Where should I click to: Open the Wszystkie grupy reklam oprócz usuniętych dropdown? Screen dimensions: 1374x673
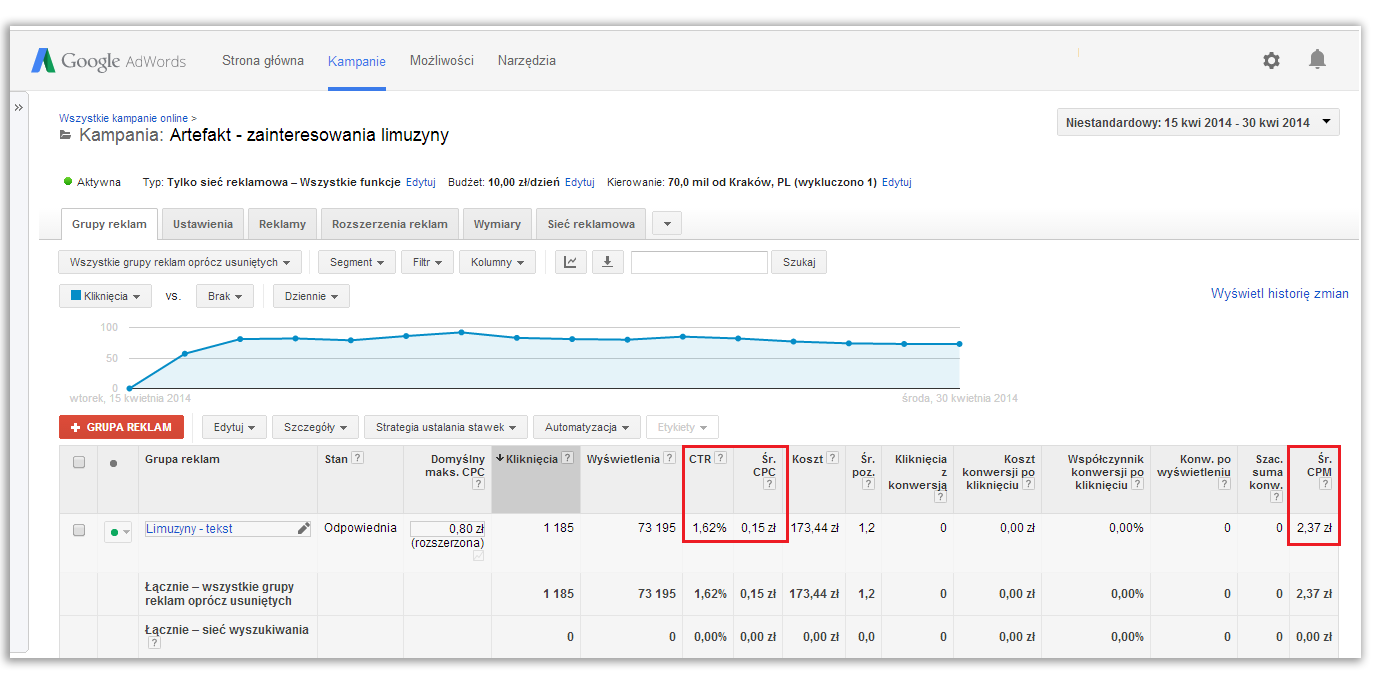coord(180,262)
